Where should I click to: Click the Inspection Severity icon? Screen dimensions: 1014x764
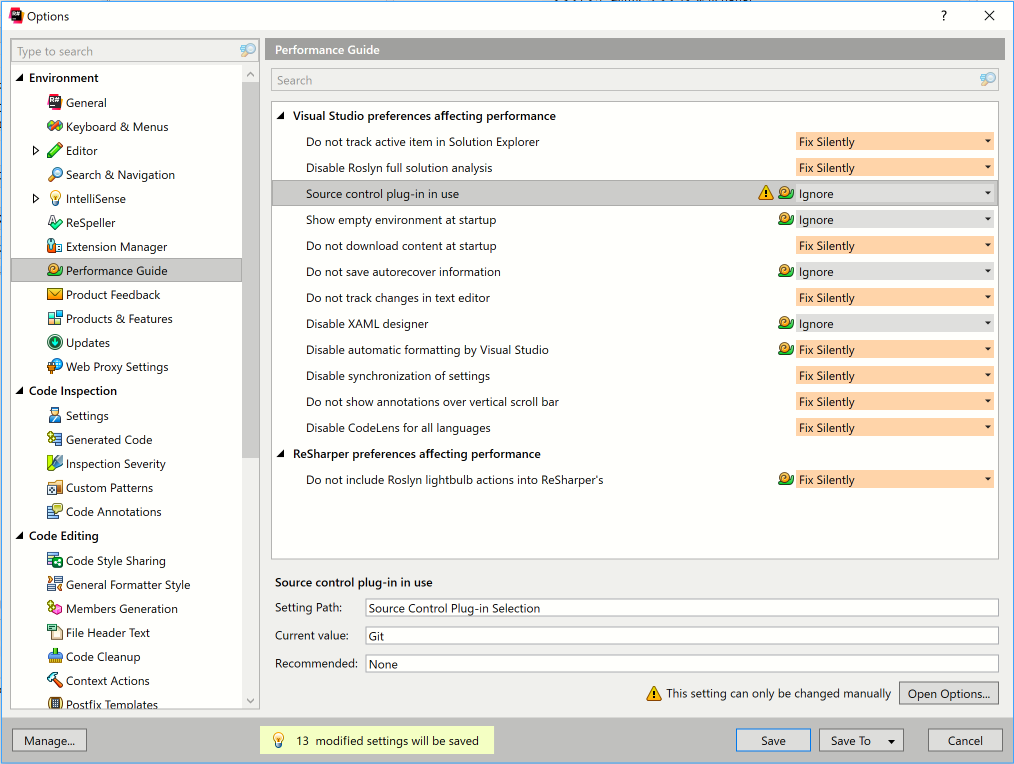click(56, 463)
